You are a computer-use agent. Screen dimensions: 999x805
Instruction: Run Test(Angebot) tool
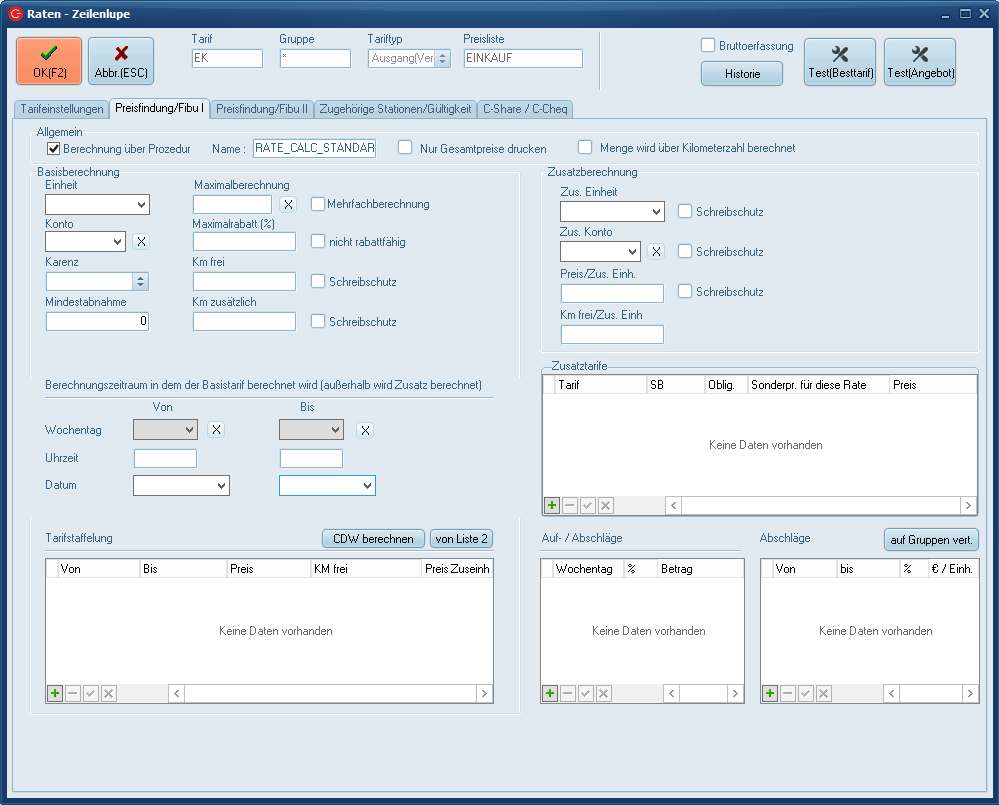click(919, 62)
